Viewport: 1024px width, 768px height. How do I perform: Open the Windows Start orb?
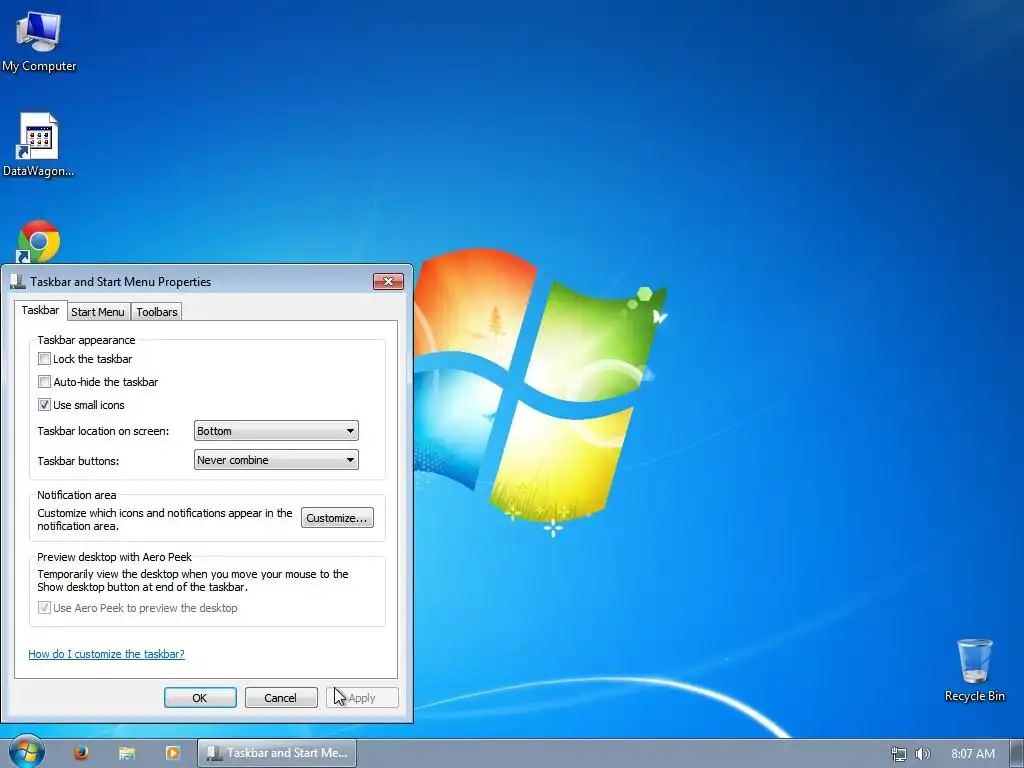click(27, 751)
